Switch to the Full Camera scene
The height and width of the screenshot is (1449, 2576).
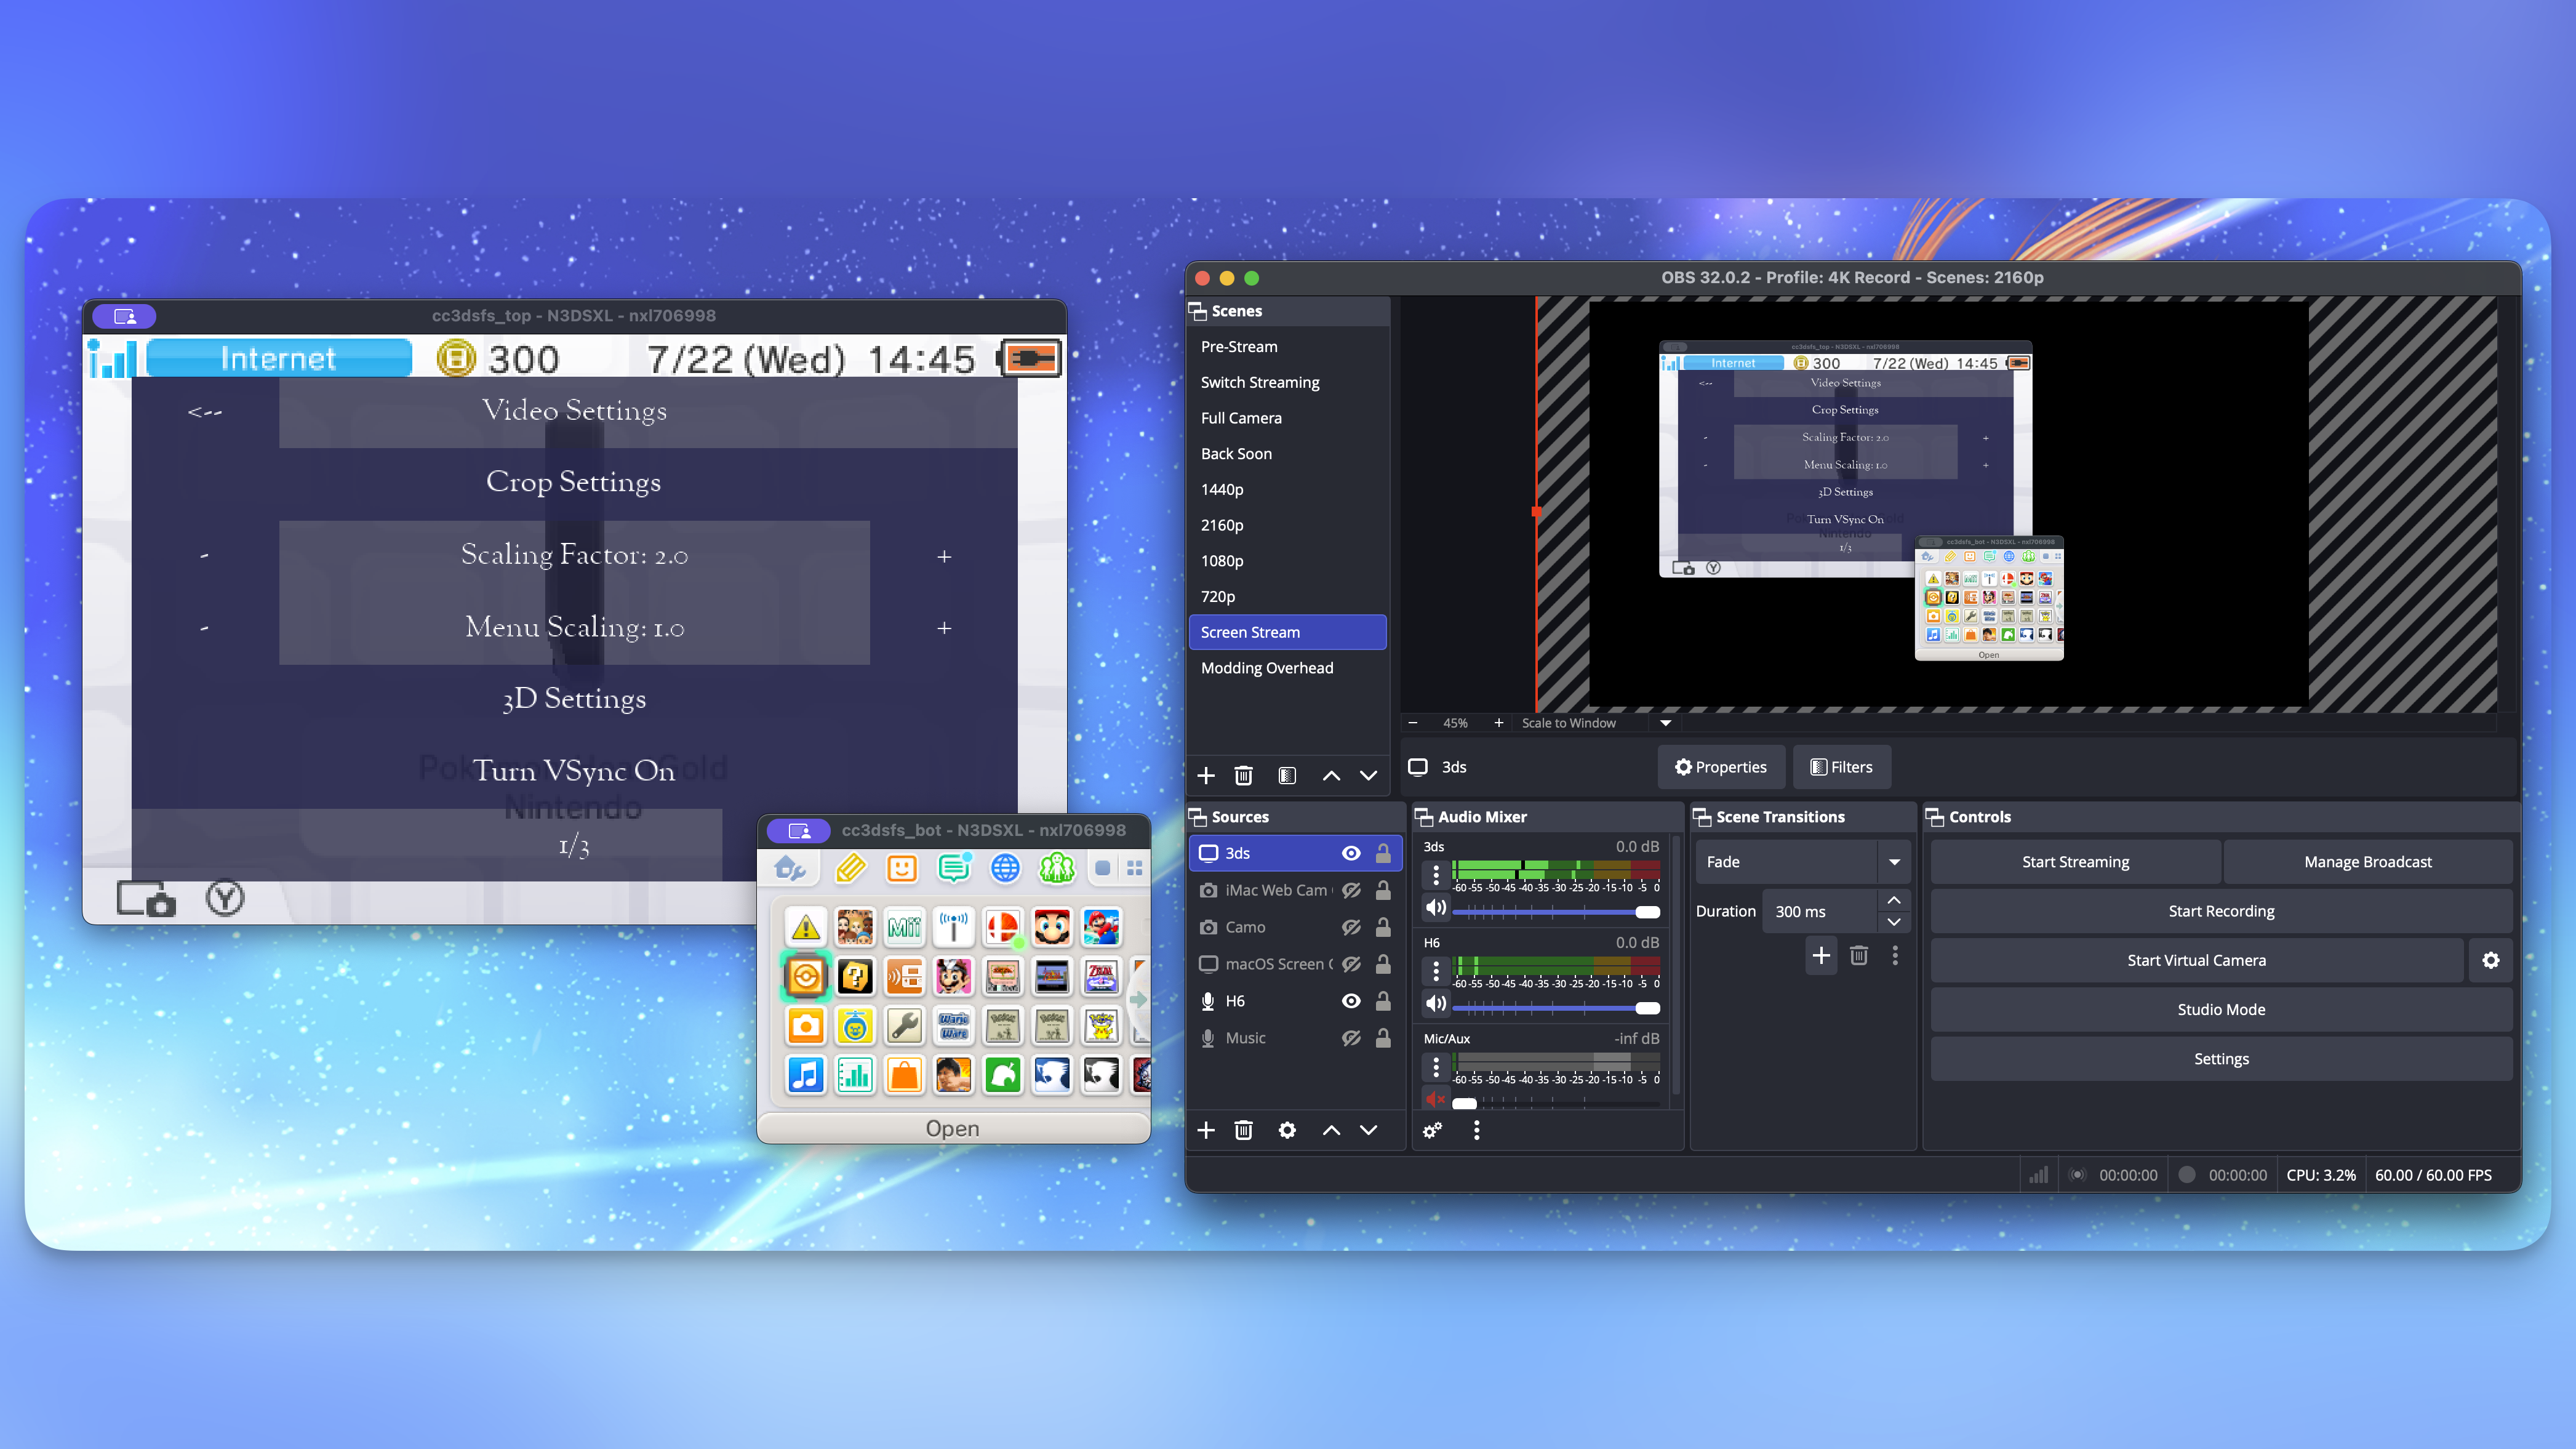point(1288,418)
